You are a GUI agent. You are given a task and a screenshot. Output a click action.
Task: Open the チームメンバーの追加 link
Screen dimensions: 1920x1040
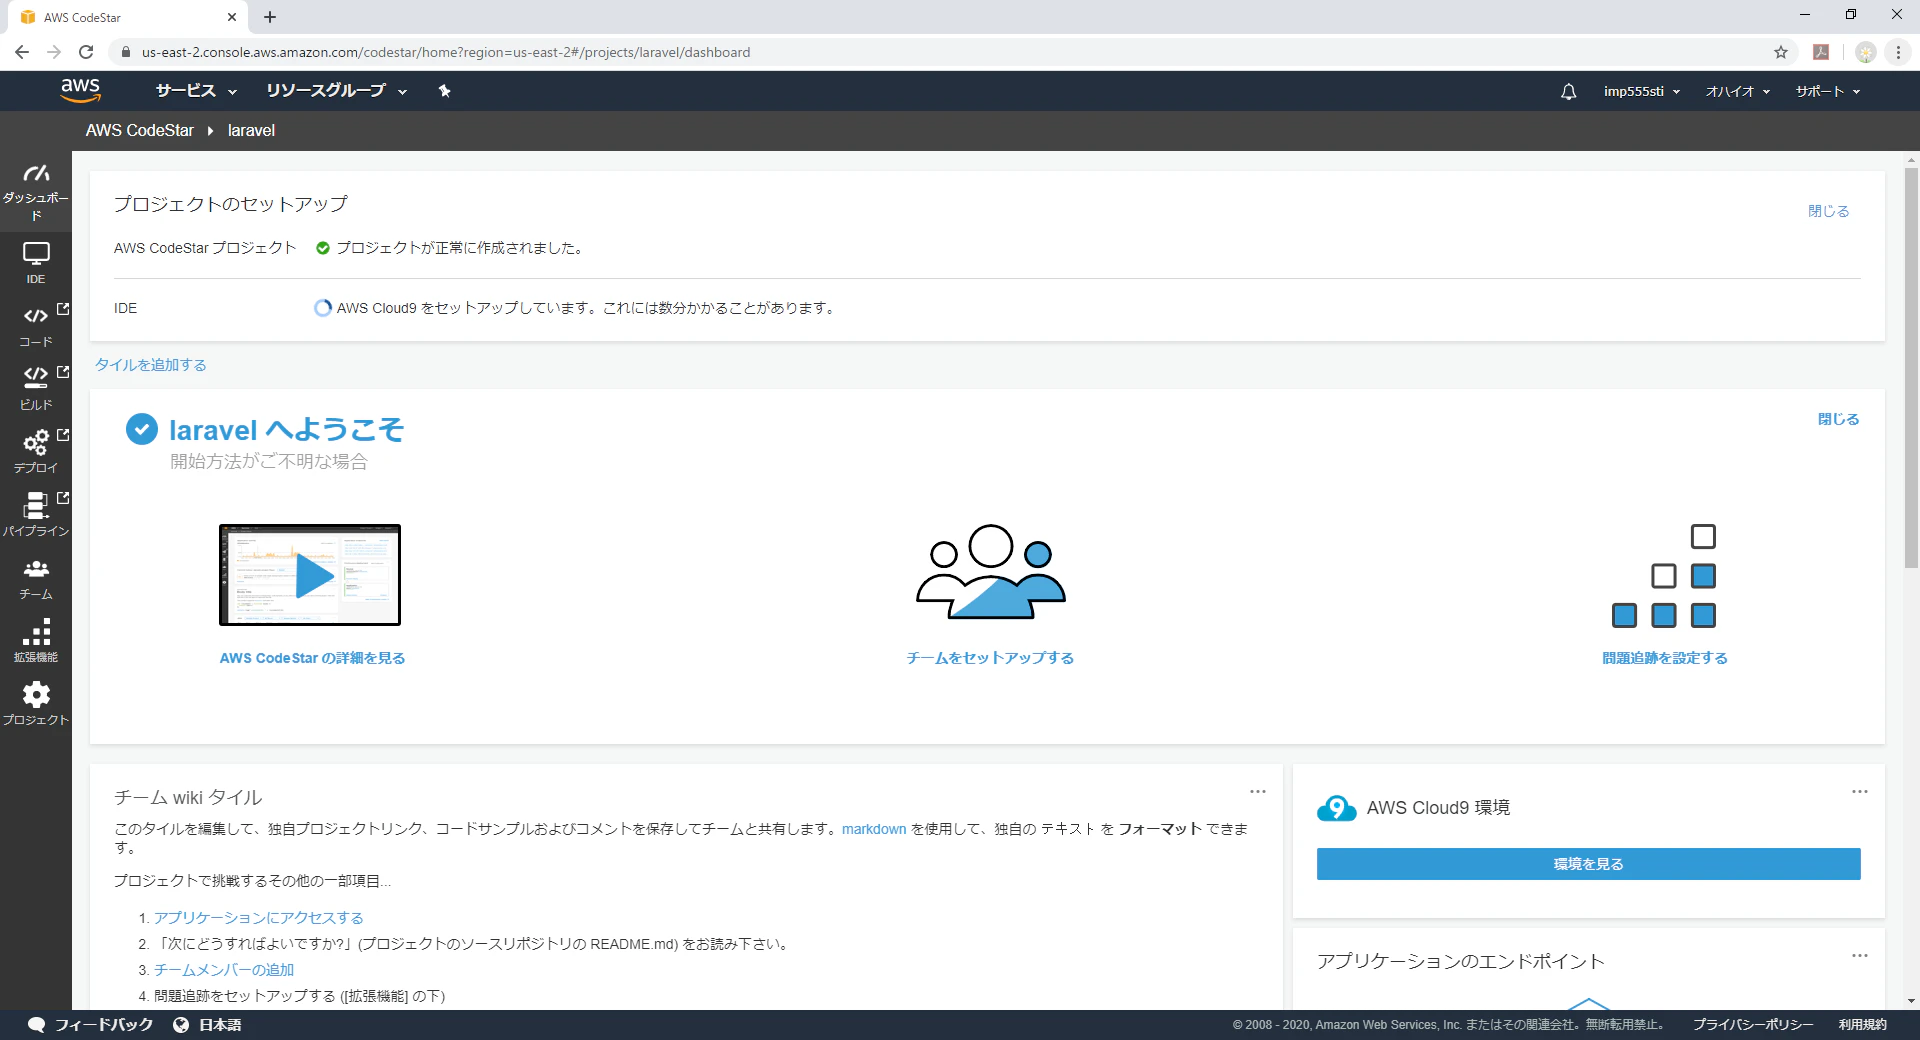coord(224,970)
